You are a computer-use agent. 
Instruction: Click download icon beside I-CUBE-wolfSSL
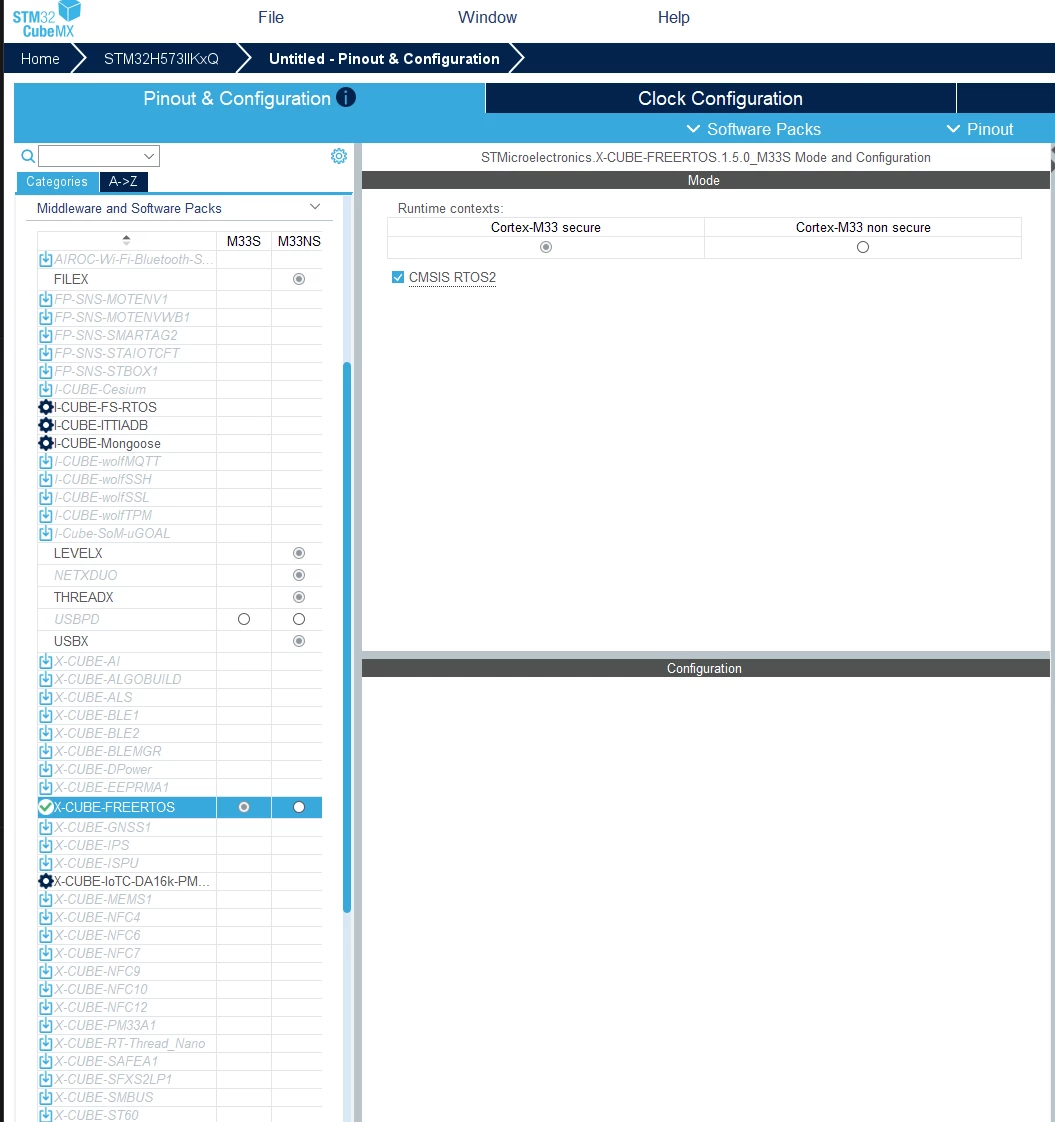pyautogui.click(x=46, y=497)
